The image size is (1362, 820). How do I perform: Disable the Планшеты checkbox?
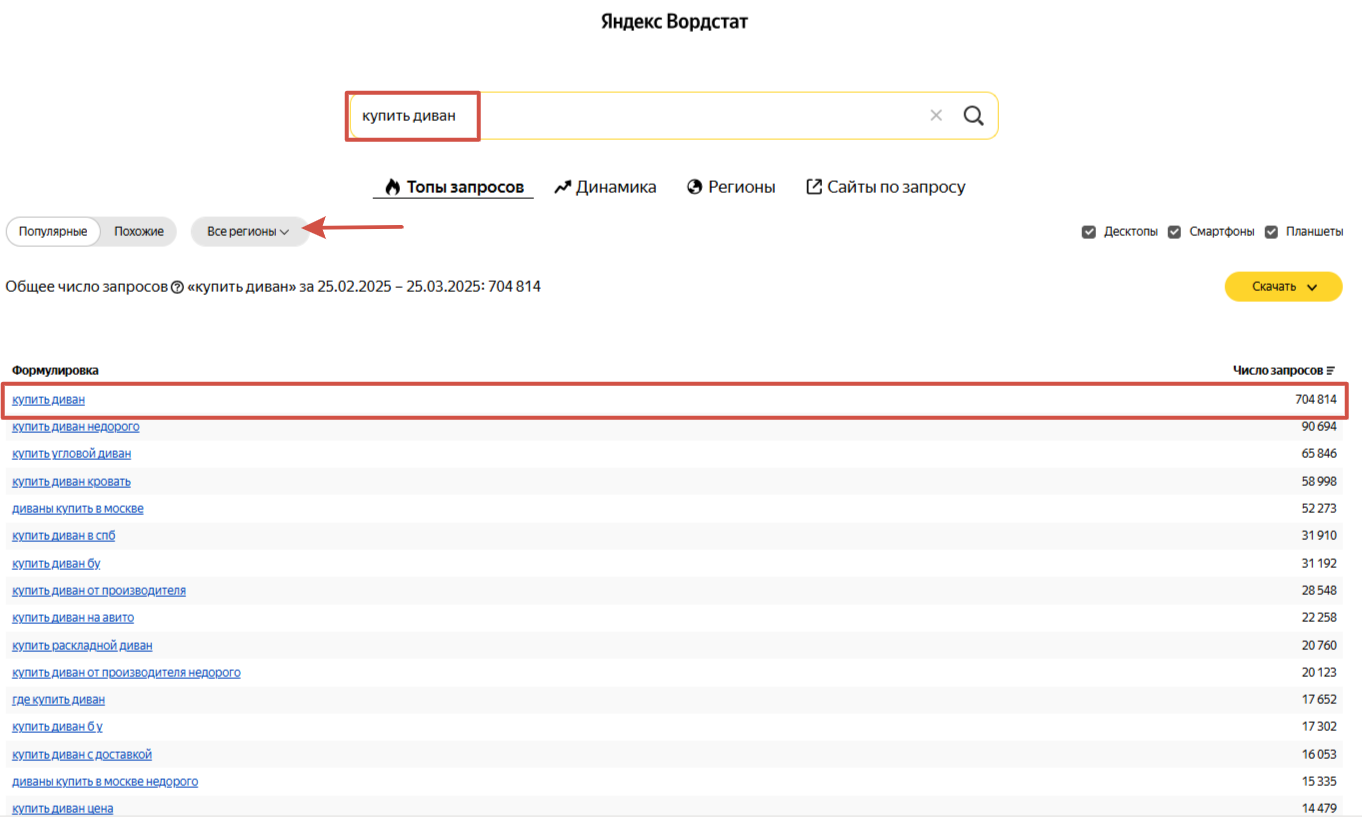pos(1271,232)
